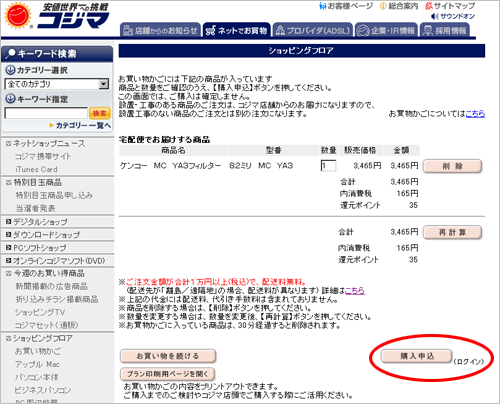Open 総合案内 link

399,6
